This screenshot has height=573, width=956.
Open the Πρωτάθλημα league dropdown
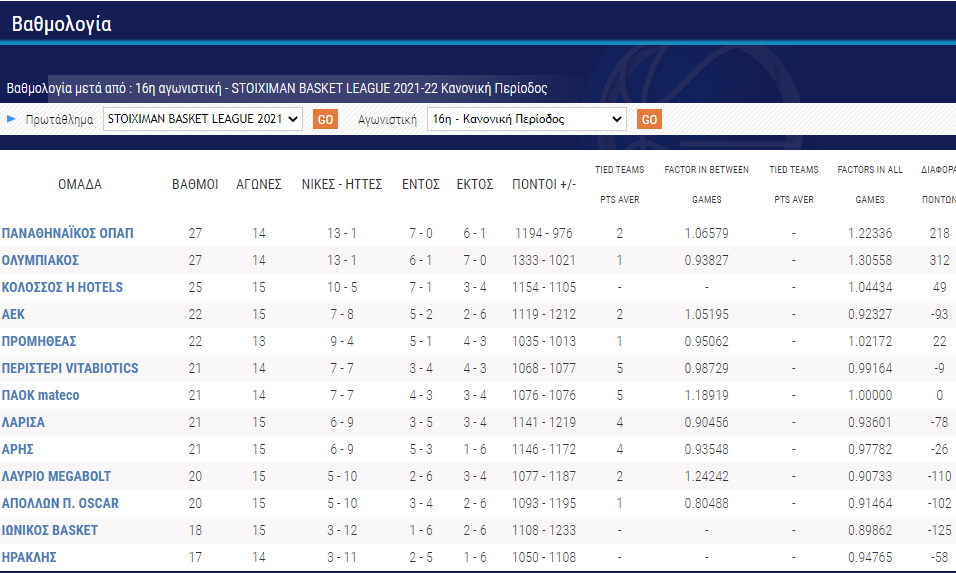(202, 119)
